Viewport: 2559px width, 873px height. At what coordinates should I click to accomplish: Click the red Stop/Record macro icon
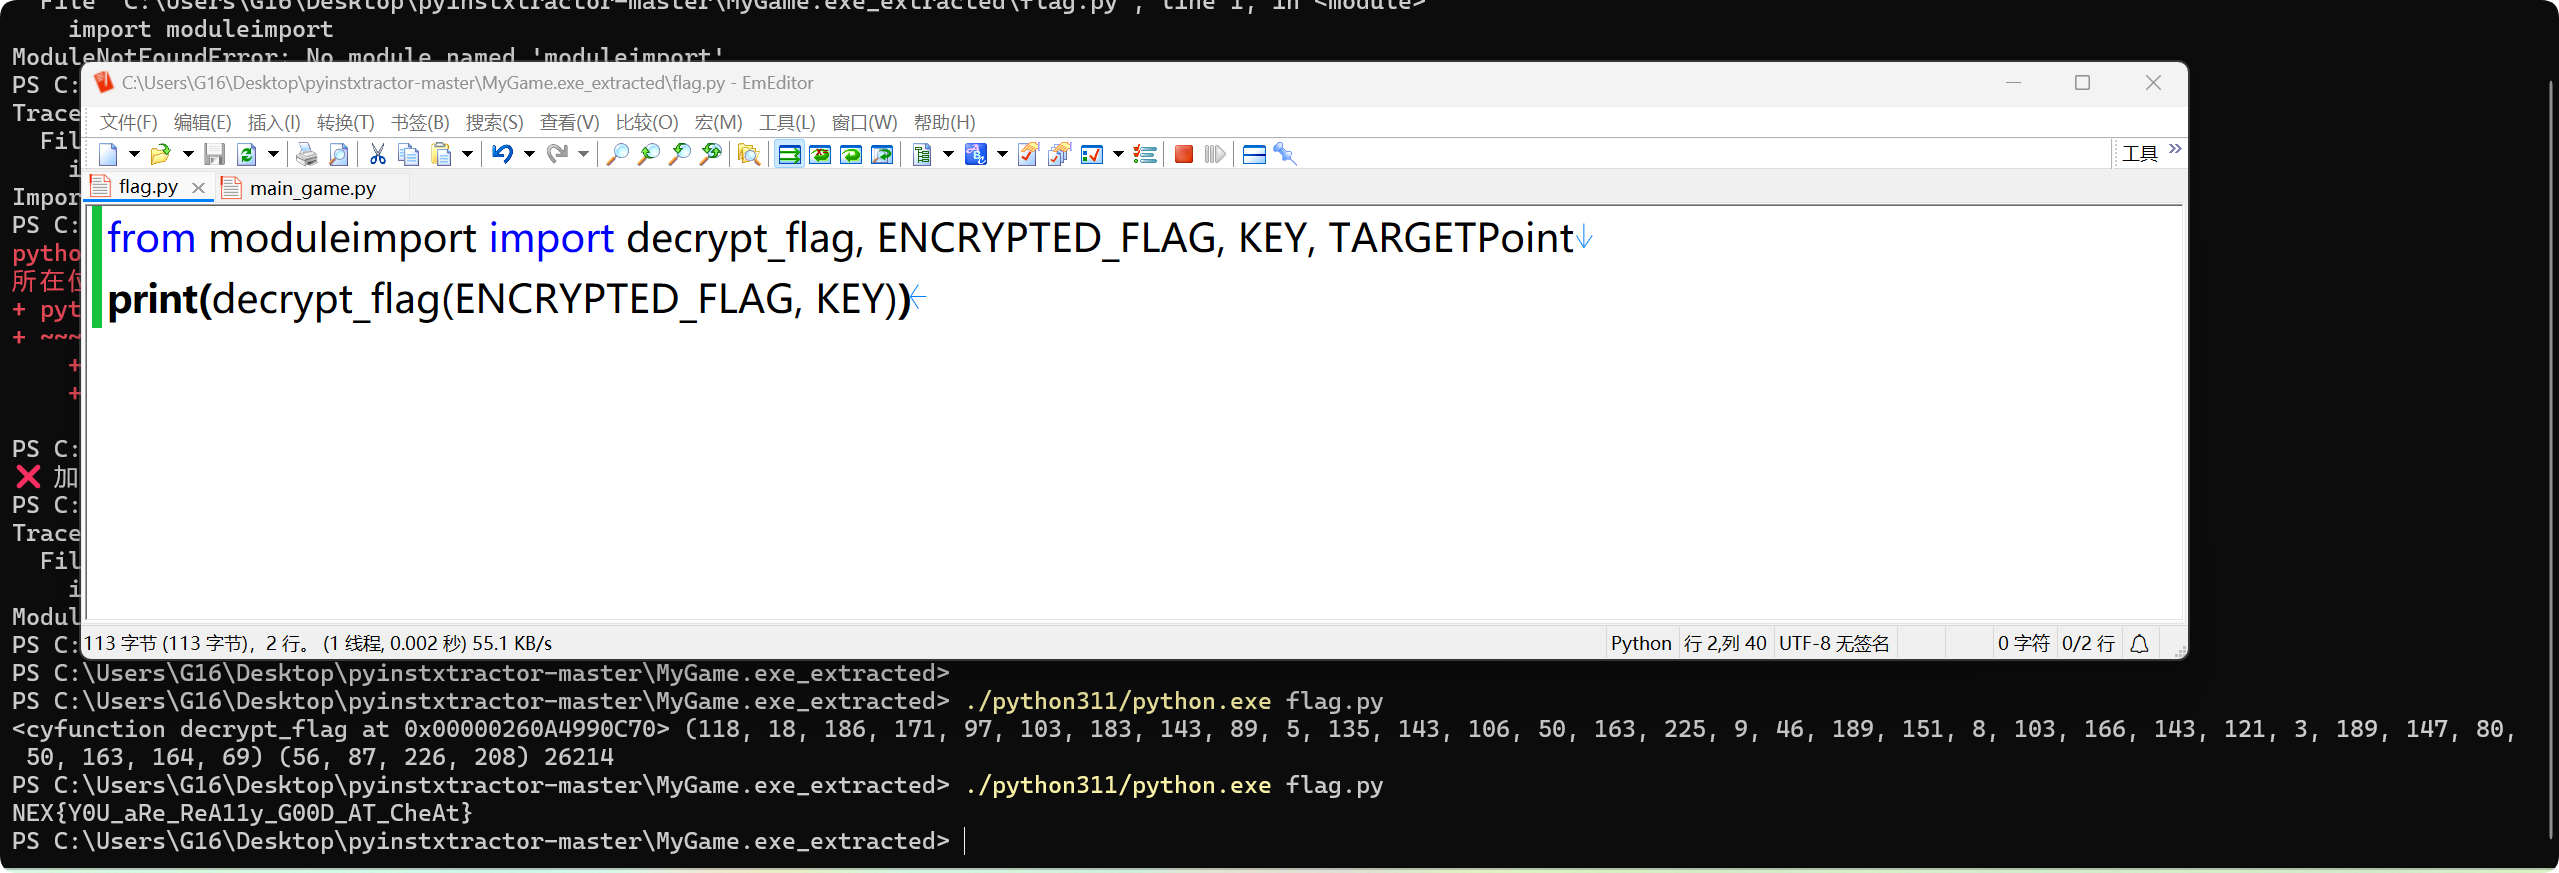click(1184, 154)
